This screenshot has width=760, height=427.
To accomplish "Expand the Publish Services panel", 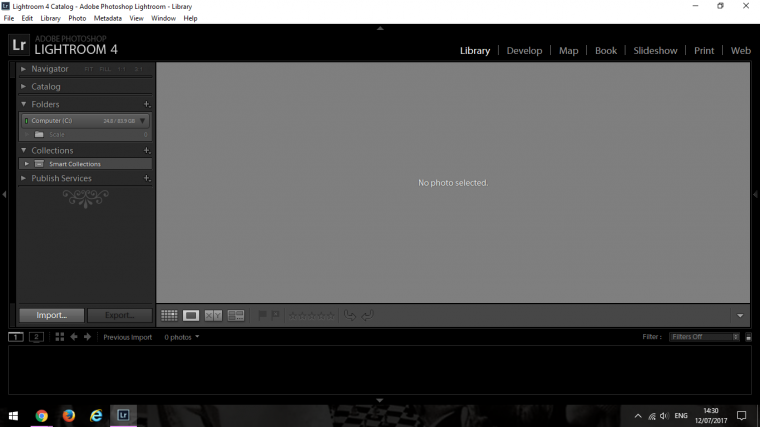I will click(23, 178).
